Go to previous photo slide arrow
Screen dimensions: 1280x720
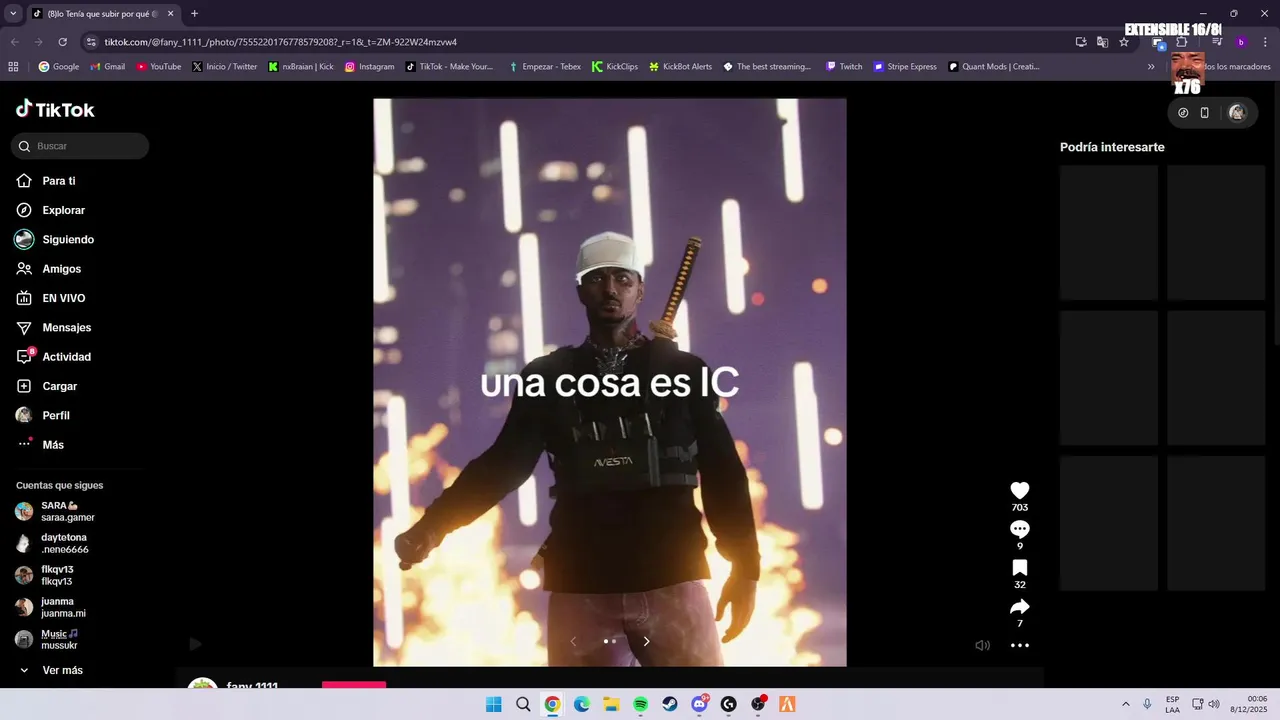coord(573,641)
